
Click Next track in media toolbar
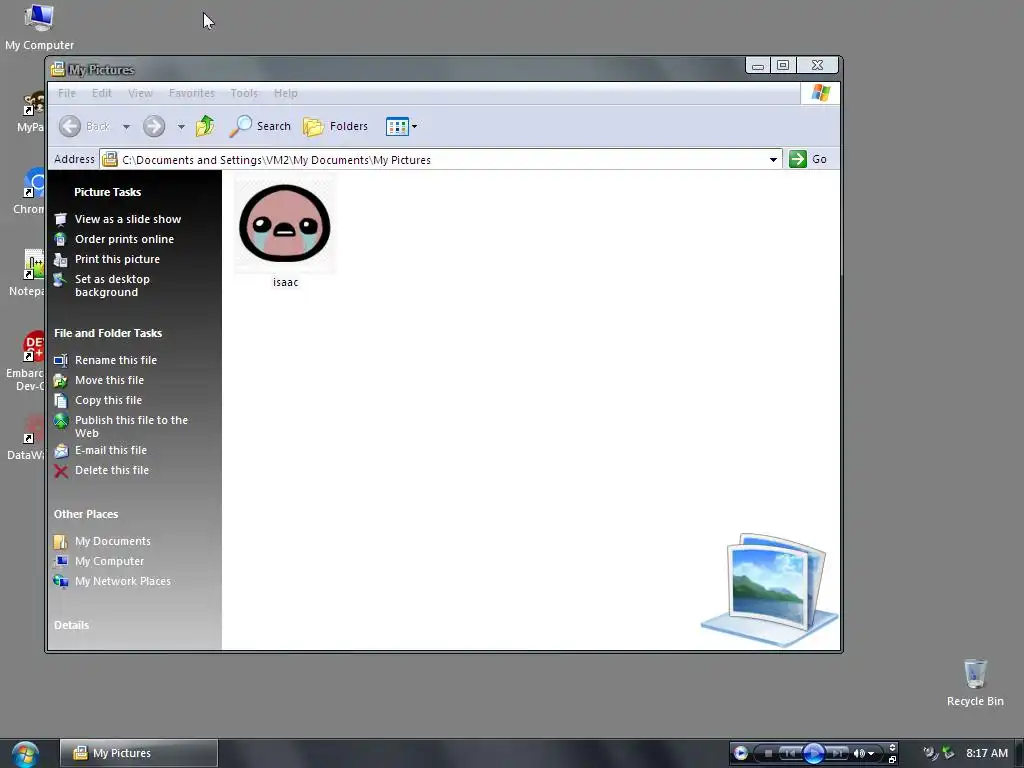click(x=839, y=753)
